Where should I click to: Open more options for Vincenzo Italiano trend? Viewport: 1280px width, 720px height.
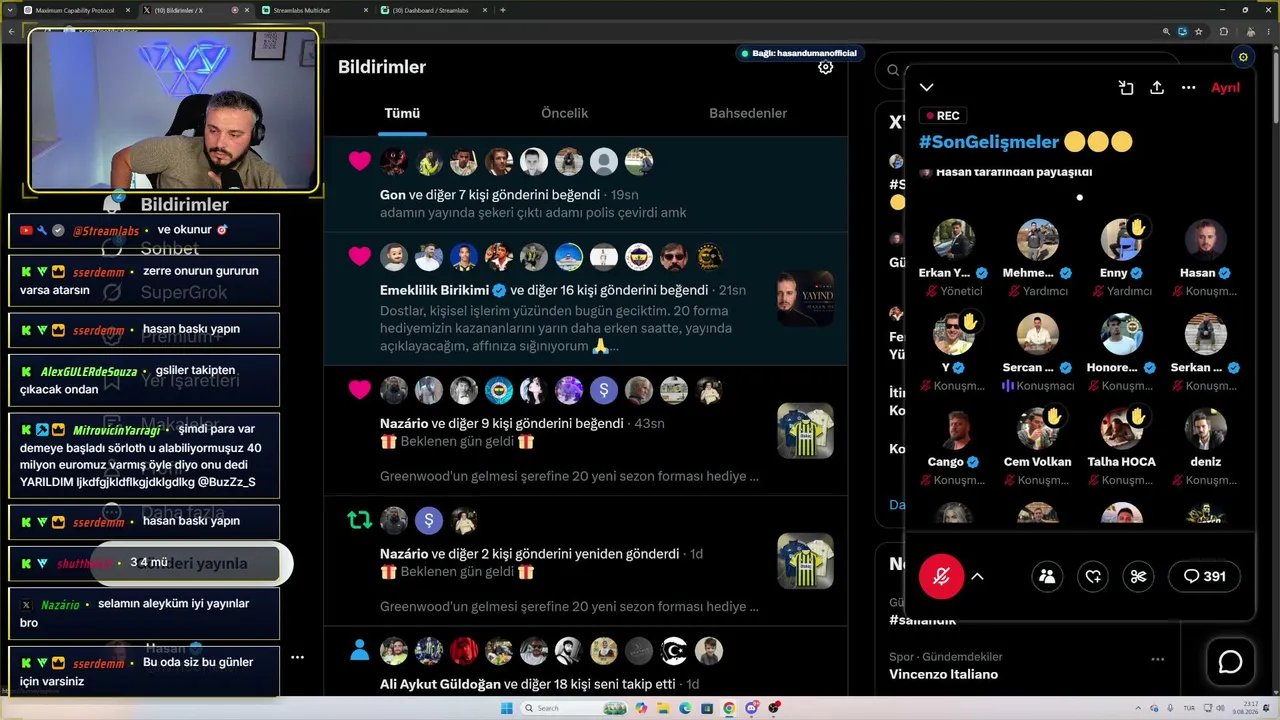[x=1157, y=659]
